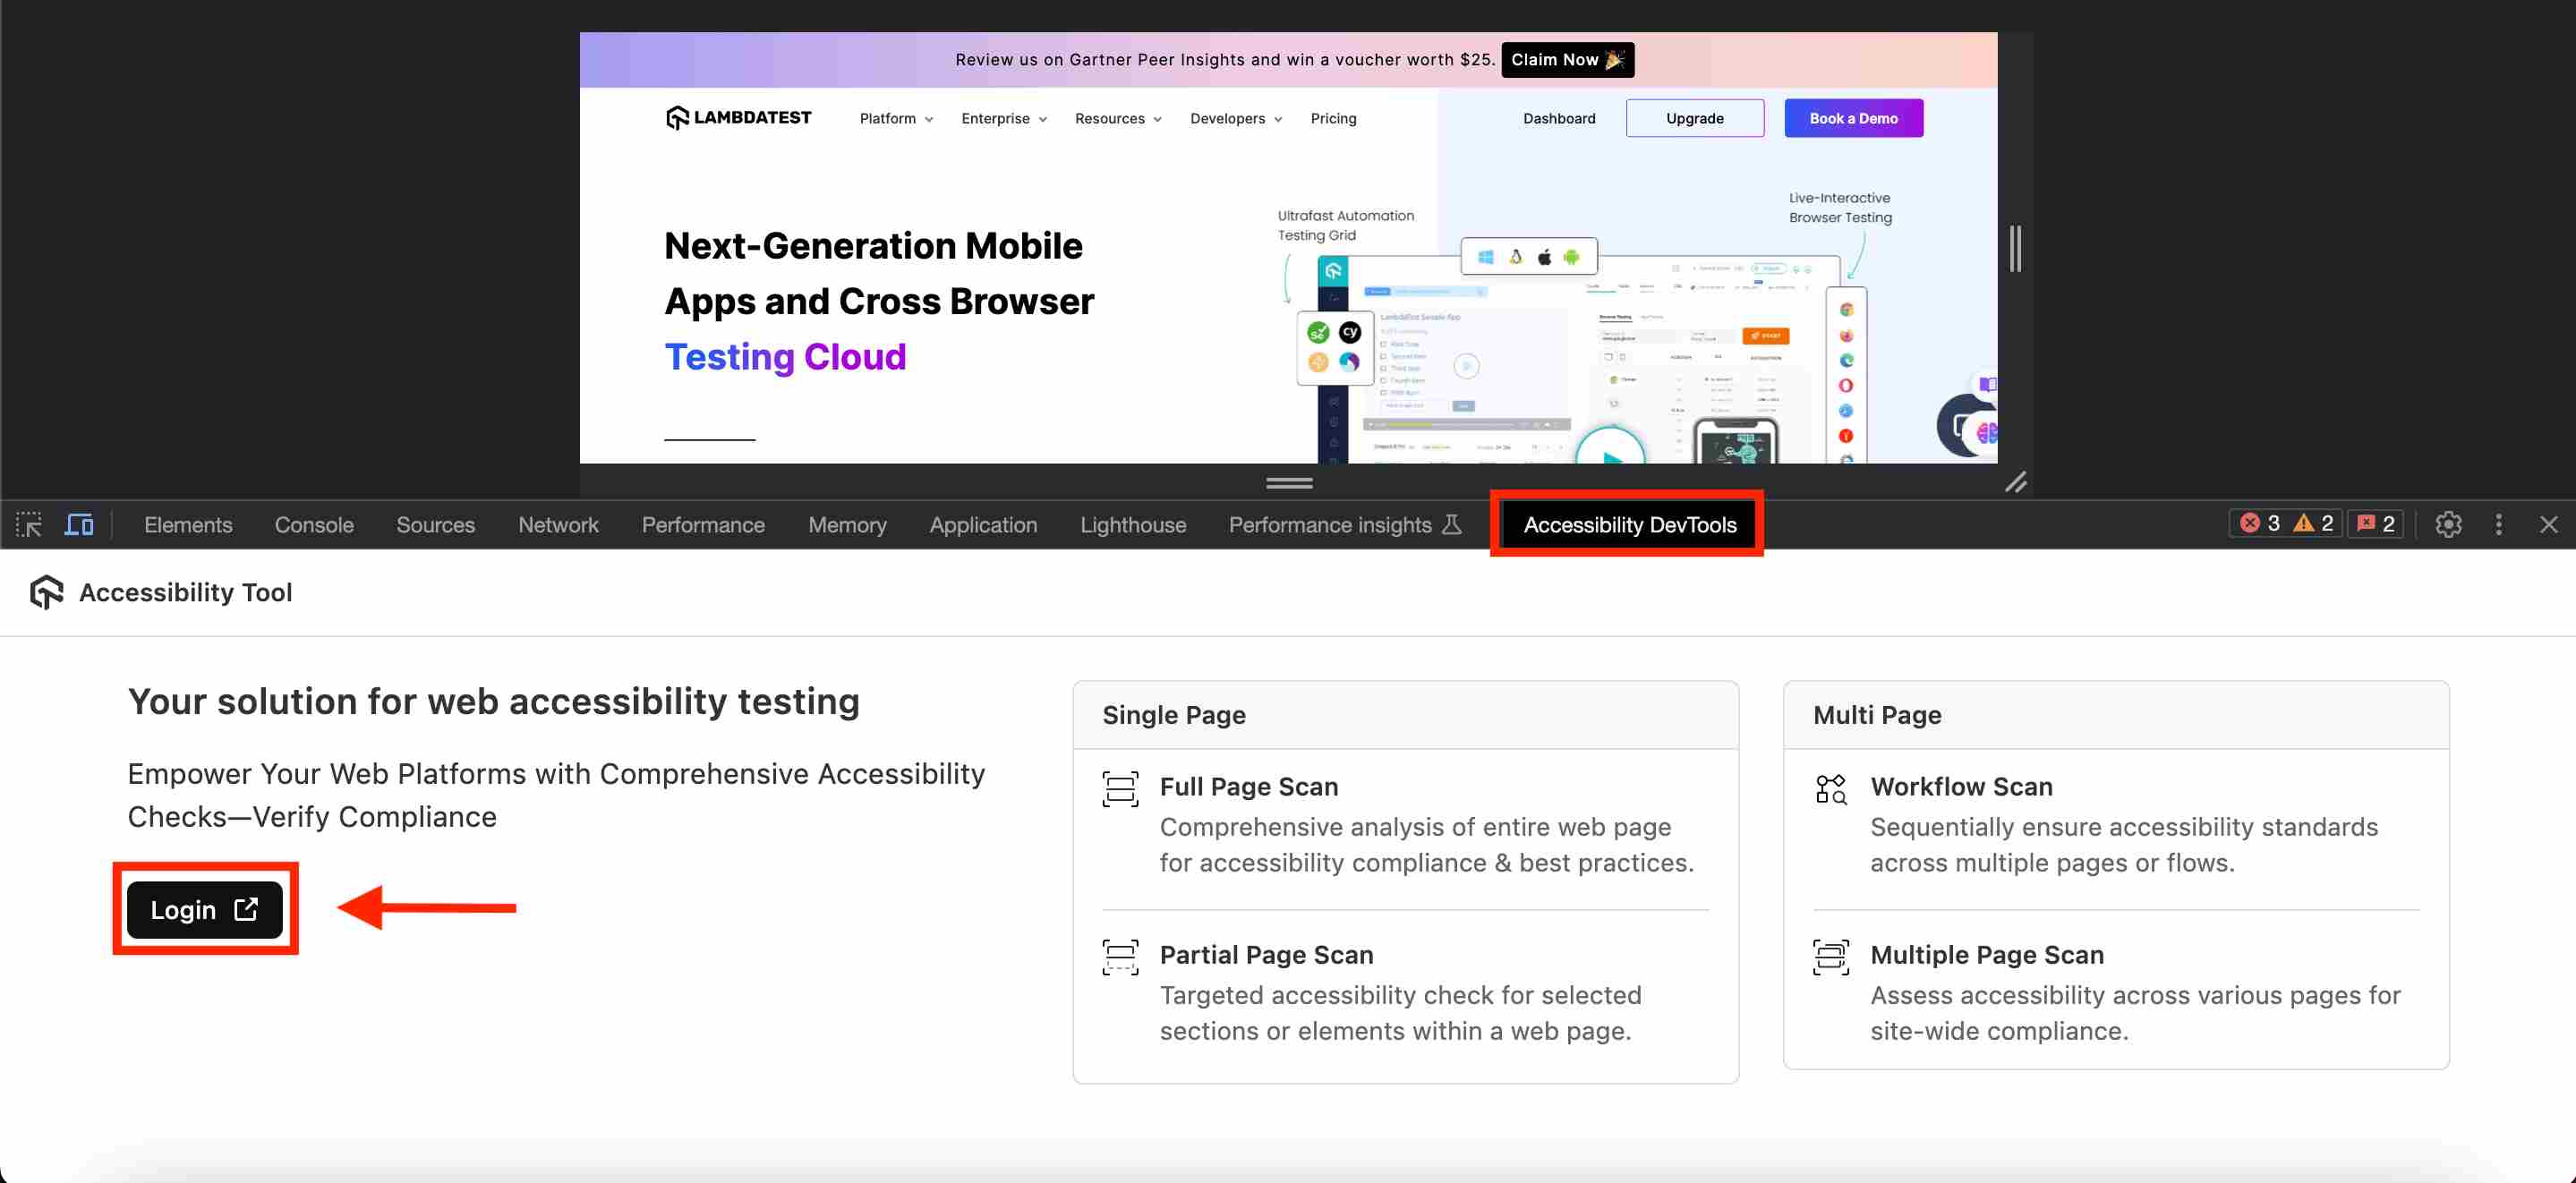Viewport: 2576px width, 1183px height.
Task: Click the Upgrade link in navigation
Action: coord(1693,118)
